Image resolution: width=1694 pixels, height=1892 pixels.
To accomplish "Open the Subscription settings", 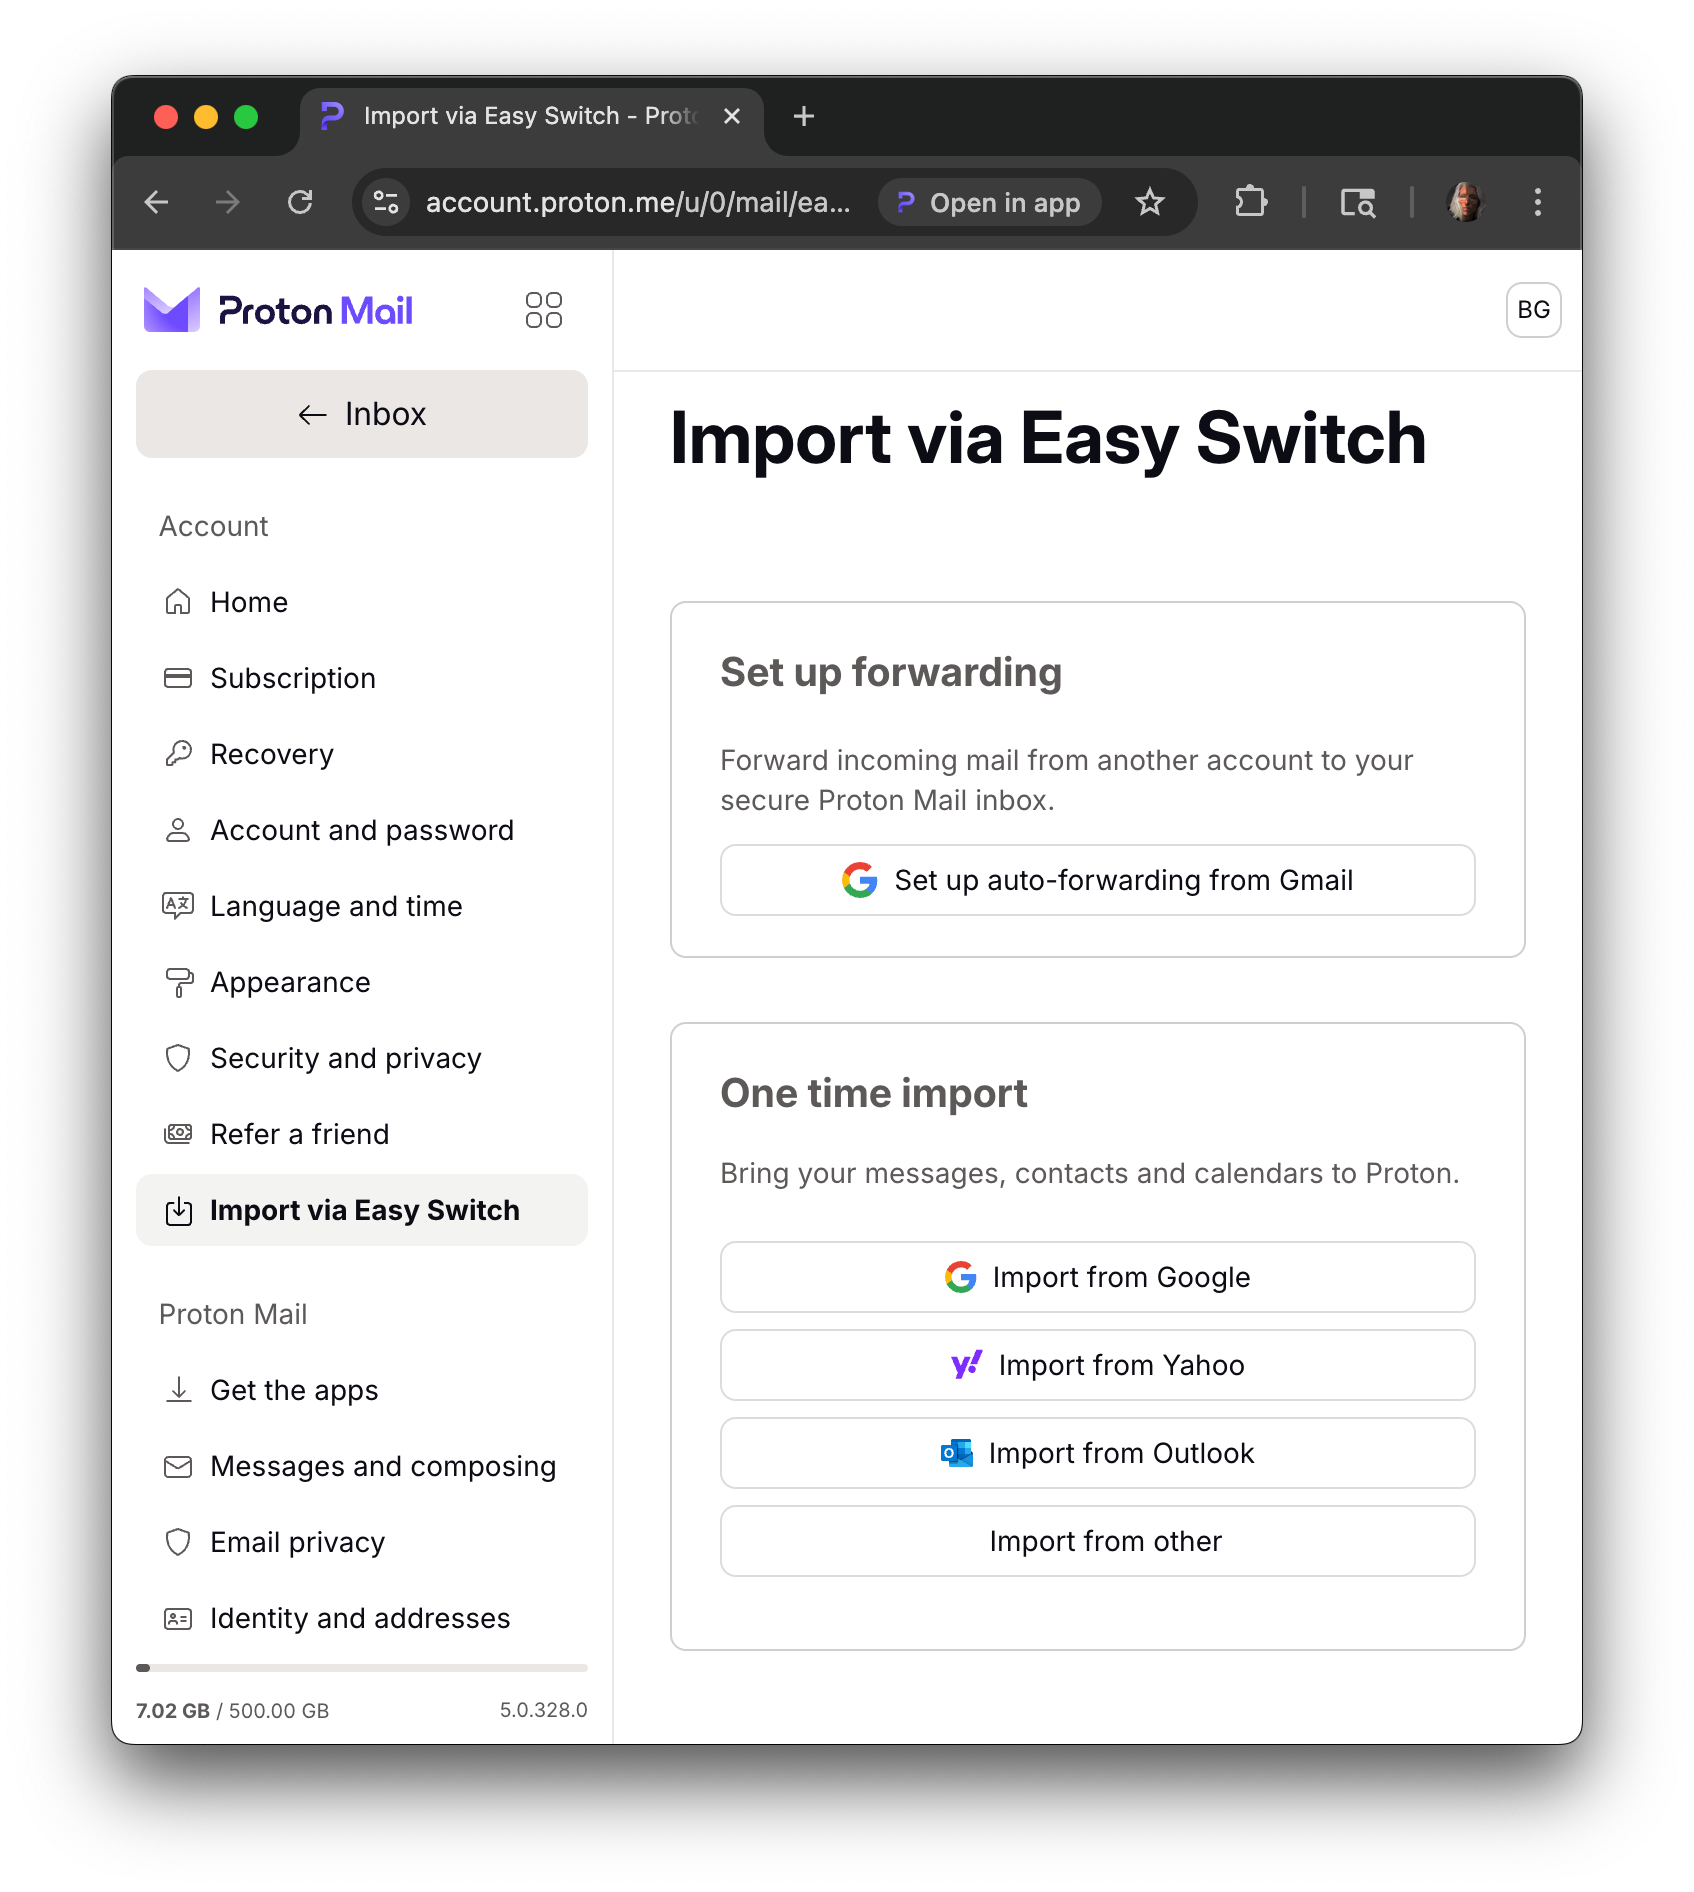I will (x=362, y=678).
